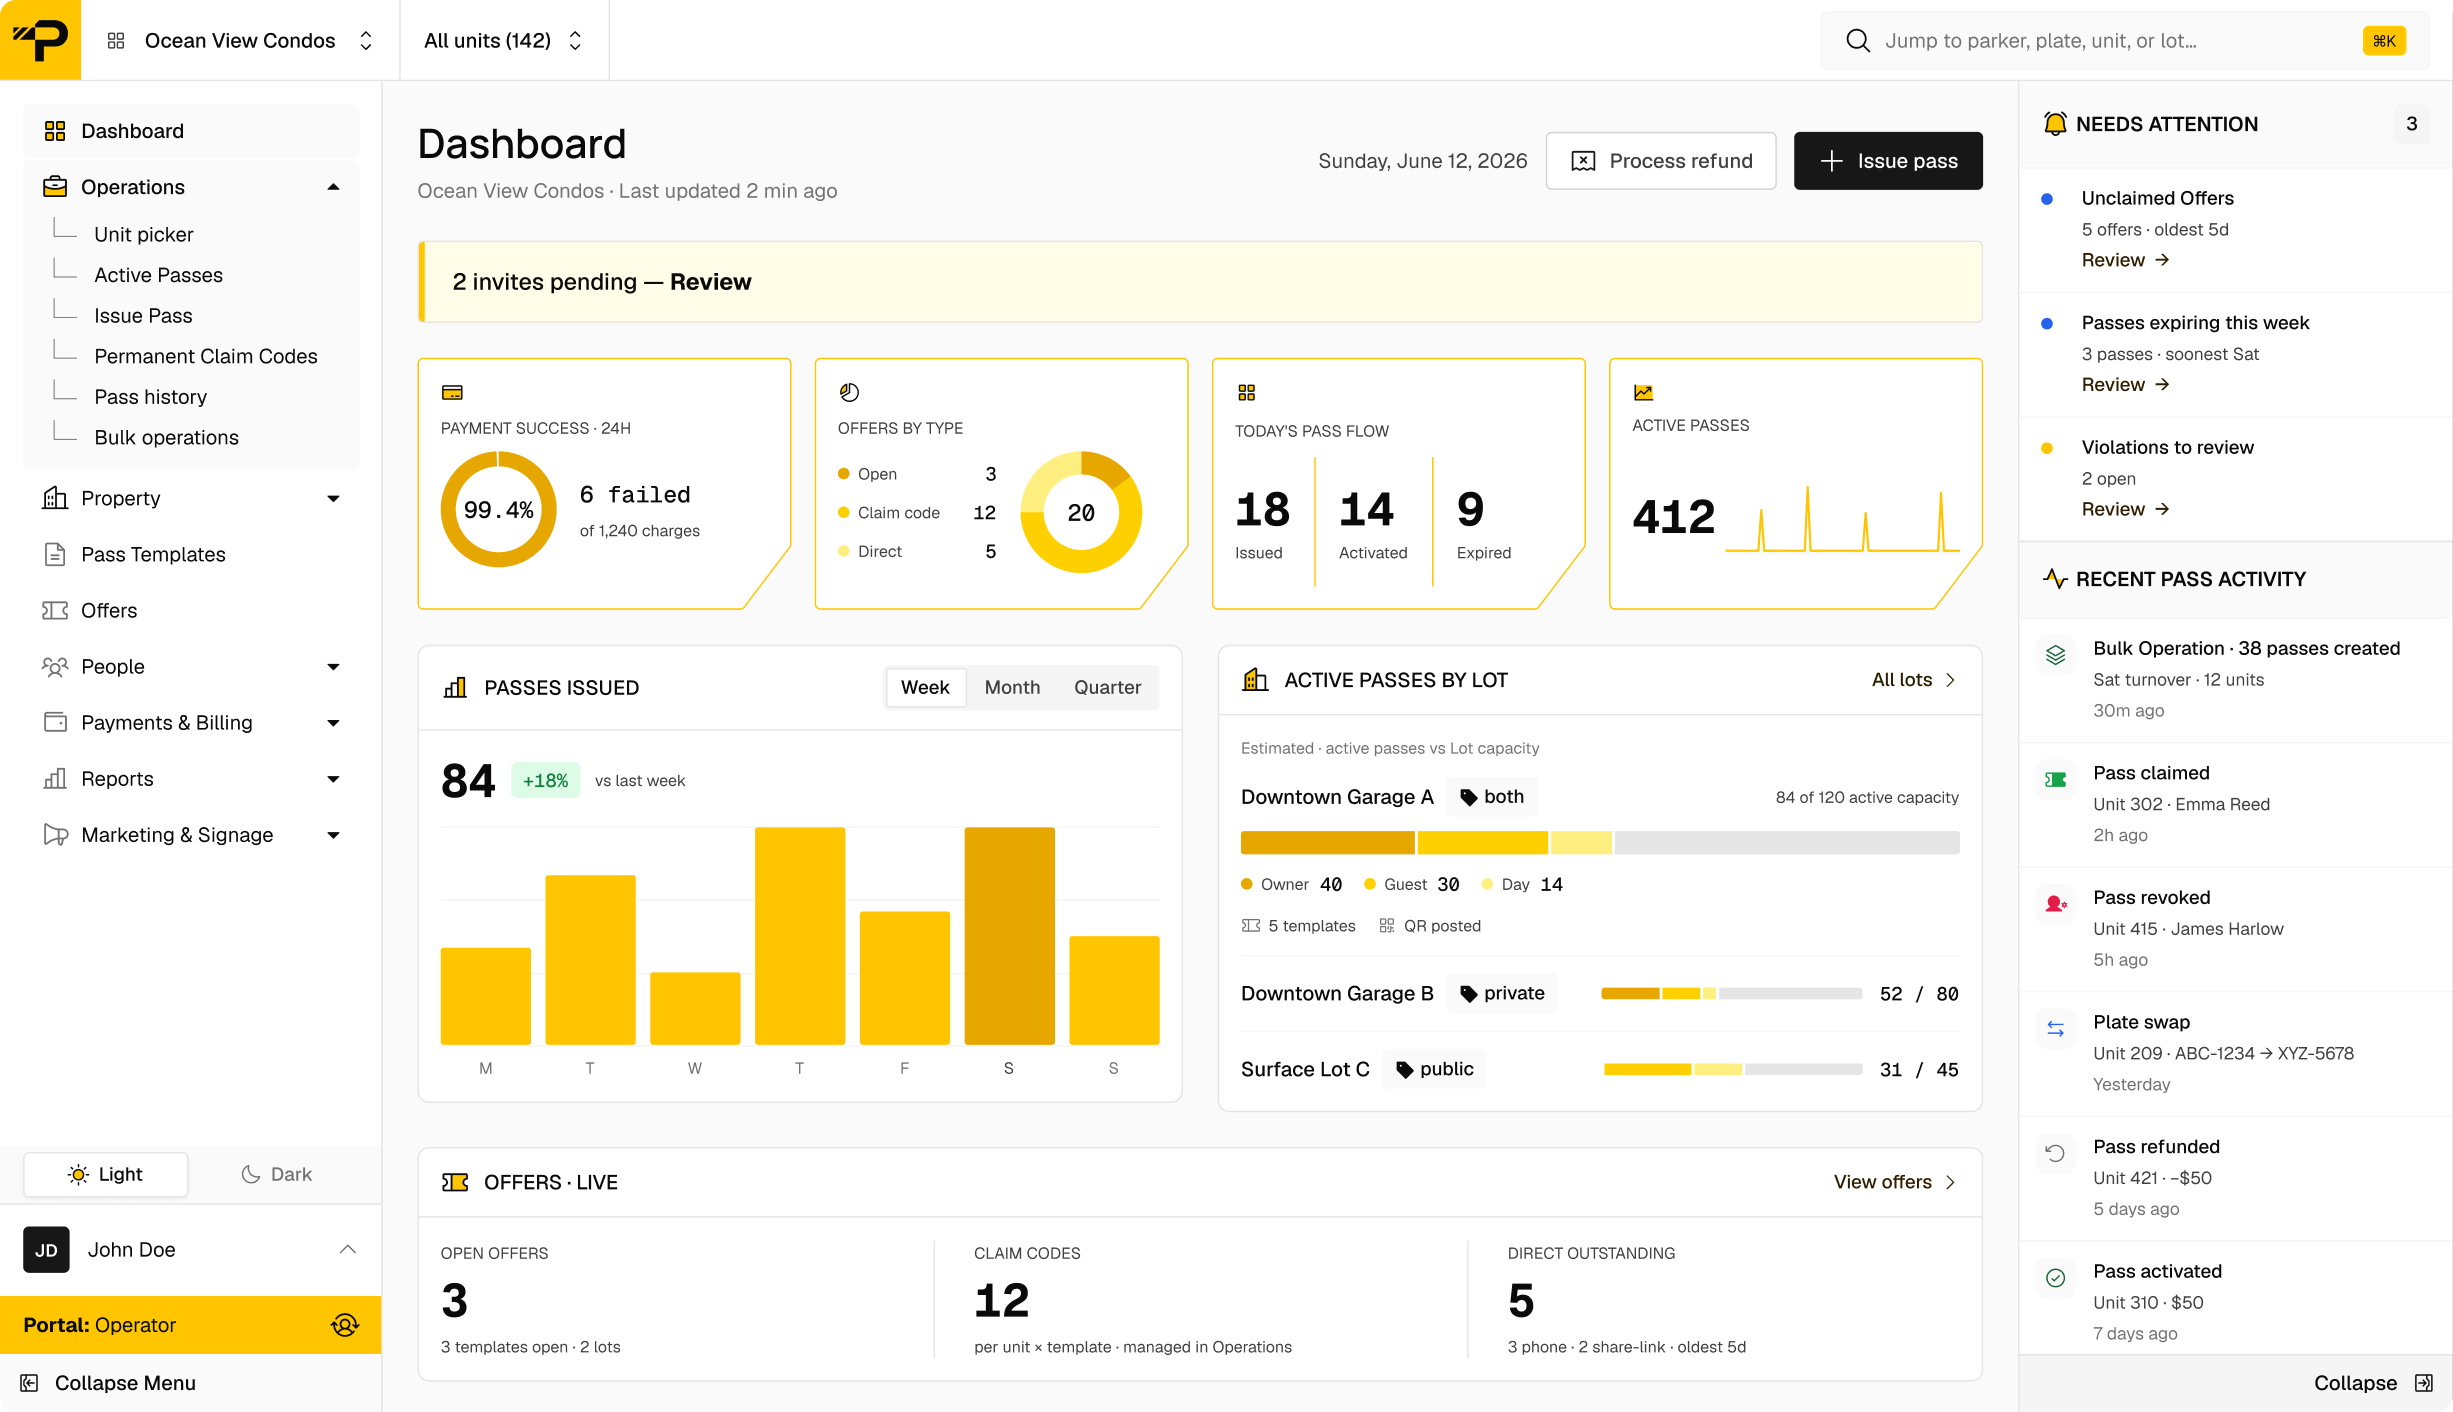Open the All lots link
Image resolution: width=2453 pixels, height=1412 pixels.
click(1914, 680)
